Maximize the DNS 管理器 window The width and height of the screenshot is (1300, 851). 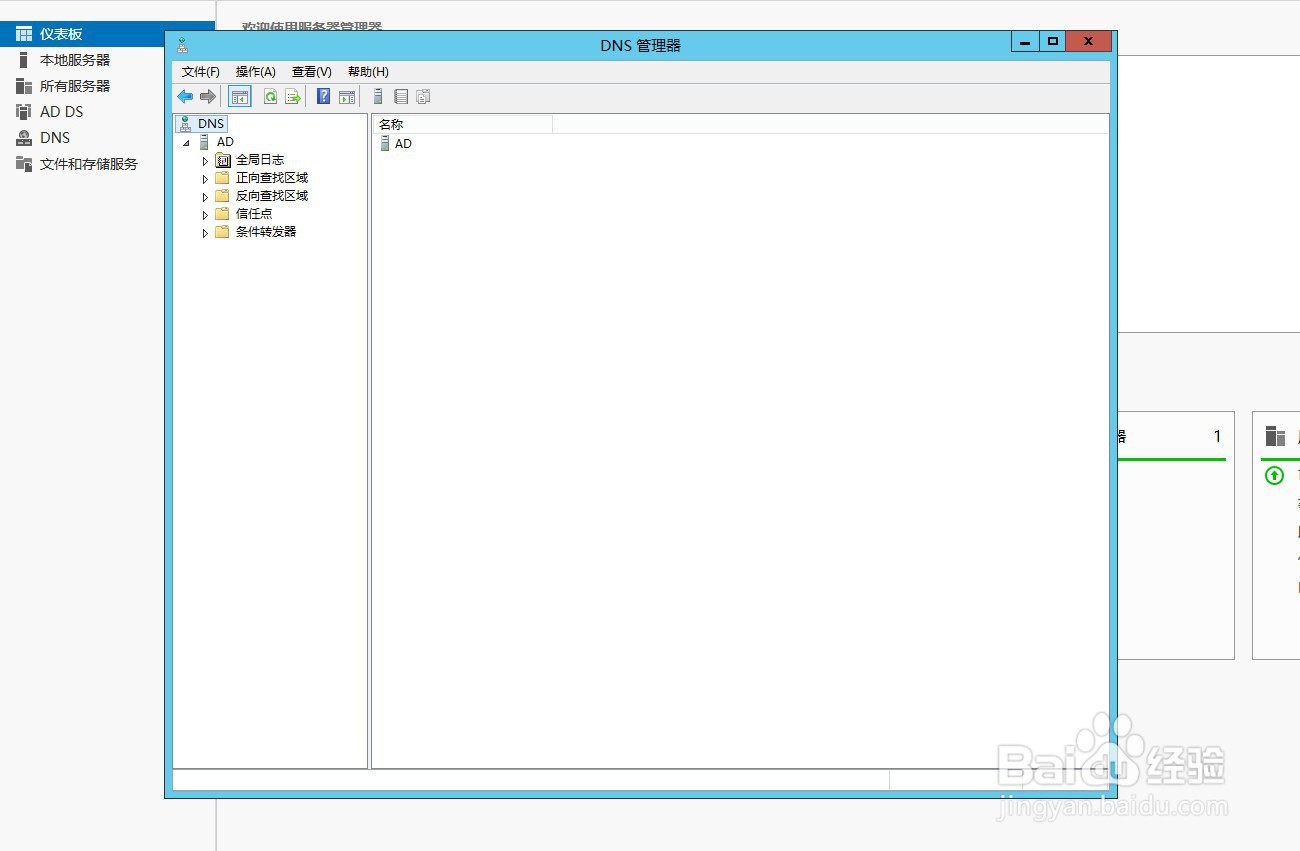coord(1052,42)
